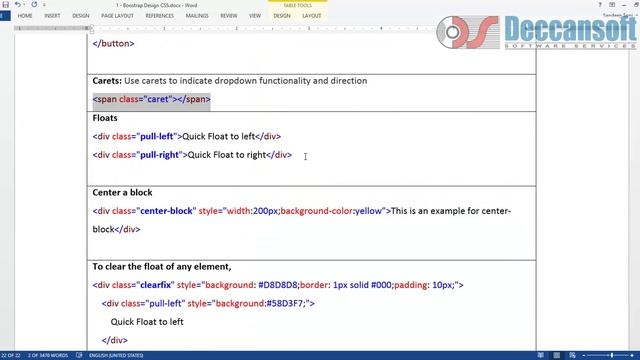The height and width of the screenshot is (360, 640).
Task: Open the REVIEW ribbon tab
Action: (229, 16)
